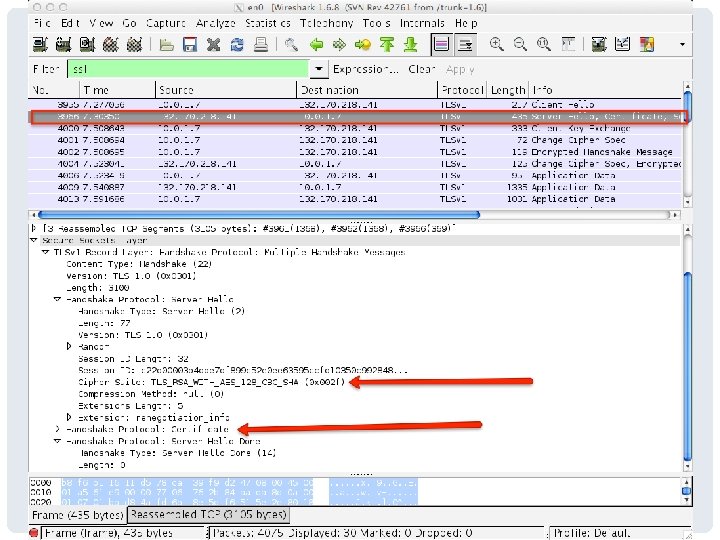Restart the current capture icon
Image resolution: width=720 pixels, height=540 pixels.
click(134, 45)
